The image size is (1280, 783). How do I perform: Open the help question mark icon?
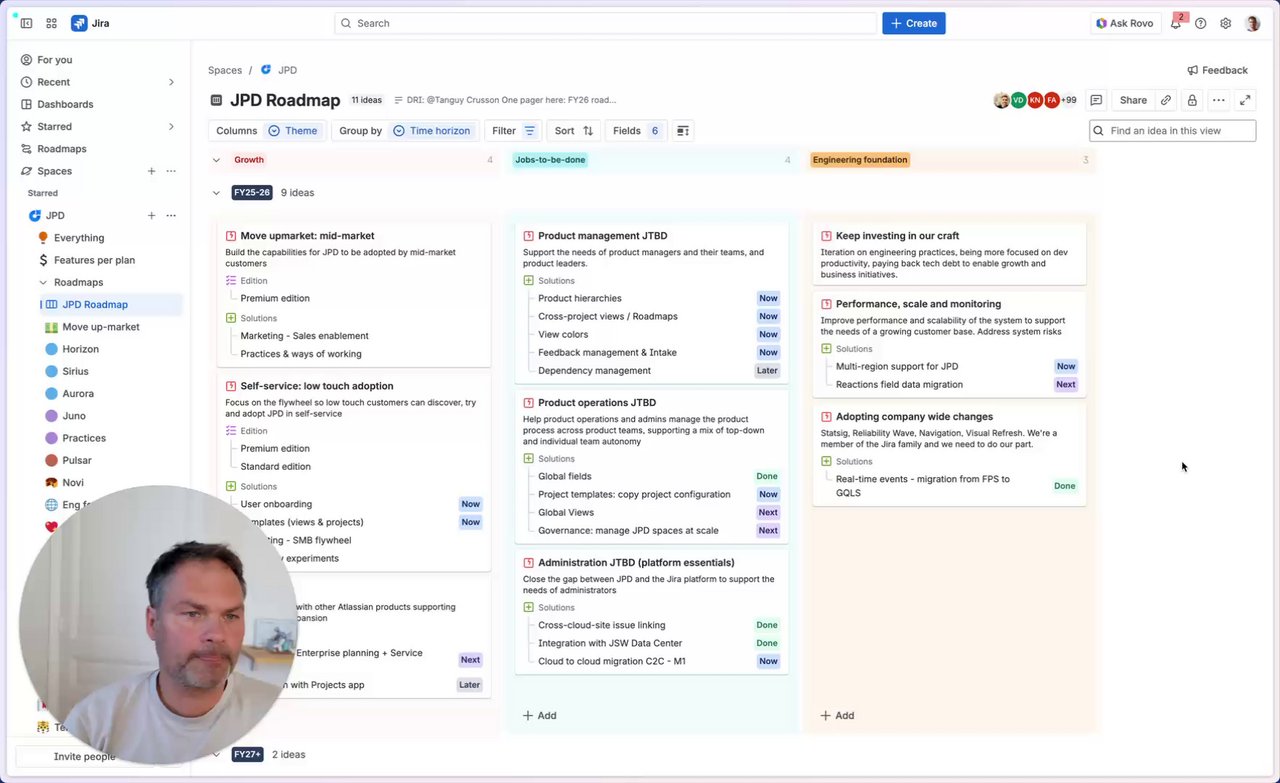pyautogui.click(x=1201, y=23)
